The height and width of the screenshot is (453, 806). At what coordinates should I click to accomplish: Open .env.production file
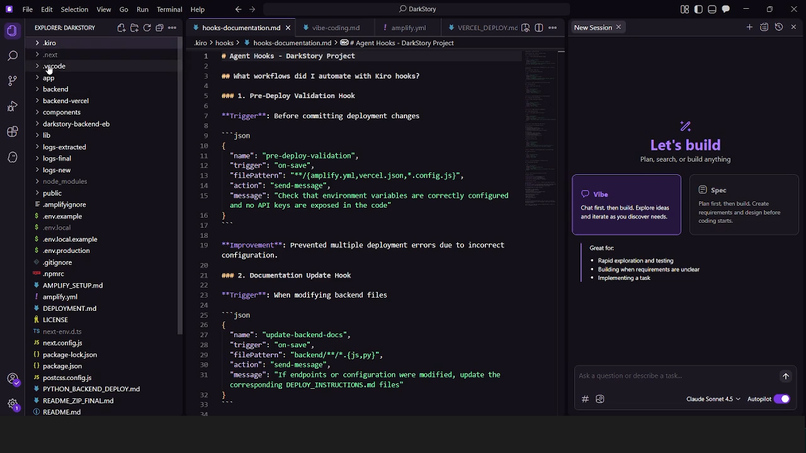(103, 251)
